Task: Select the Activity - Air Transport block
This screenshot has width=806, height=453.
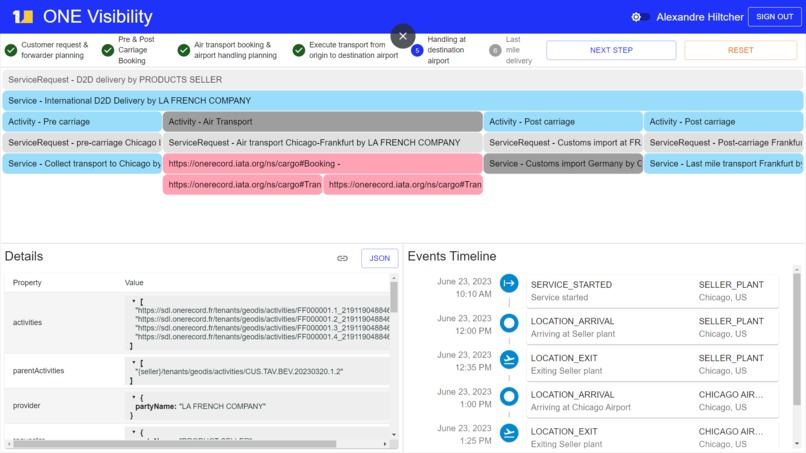Action: tap(323, 122)
